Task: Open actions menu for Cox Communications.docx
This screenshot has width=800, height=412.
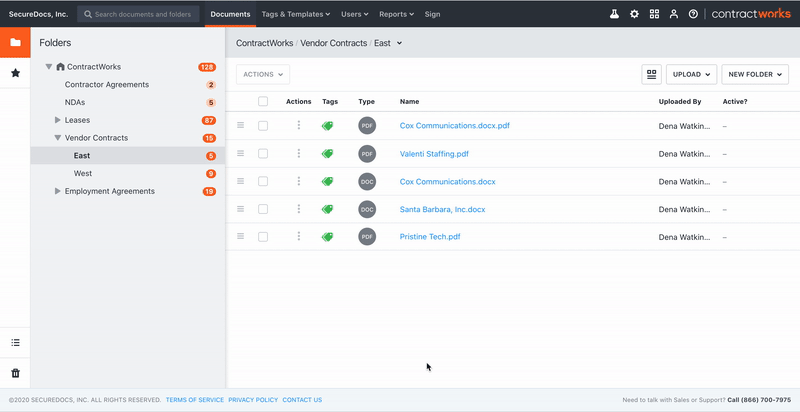Action: (298, 181)
